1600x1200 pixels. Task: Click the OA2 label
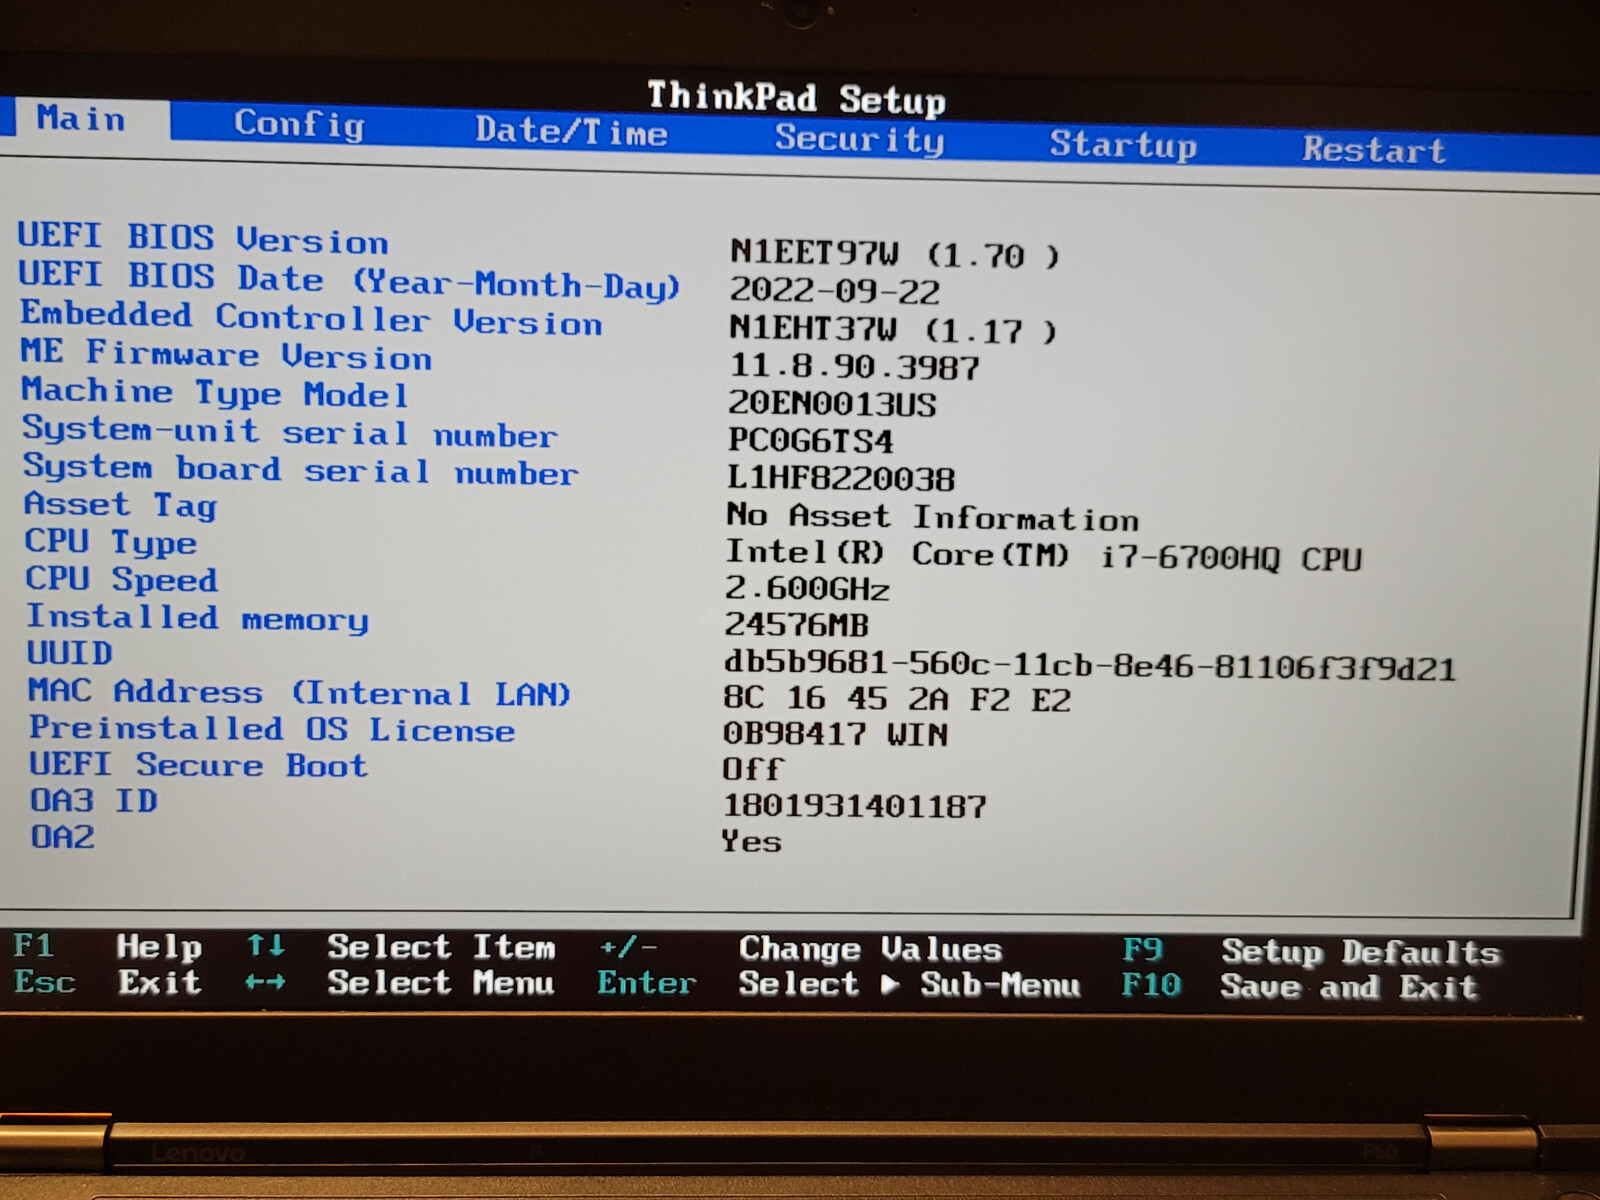(x=62, y=836)
